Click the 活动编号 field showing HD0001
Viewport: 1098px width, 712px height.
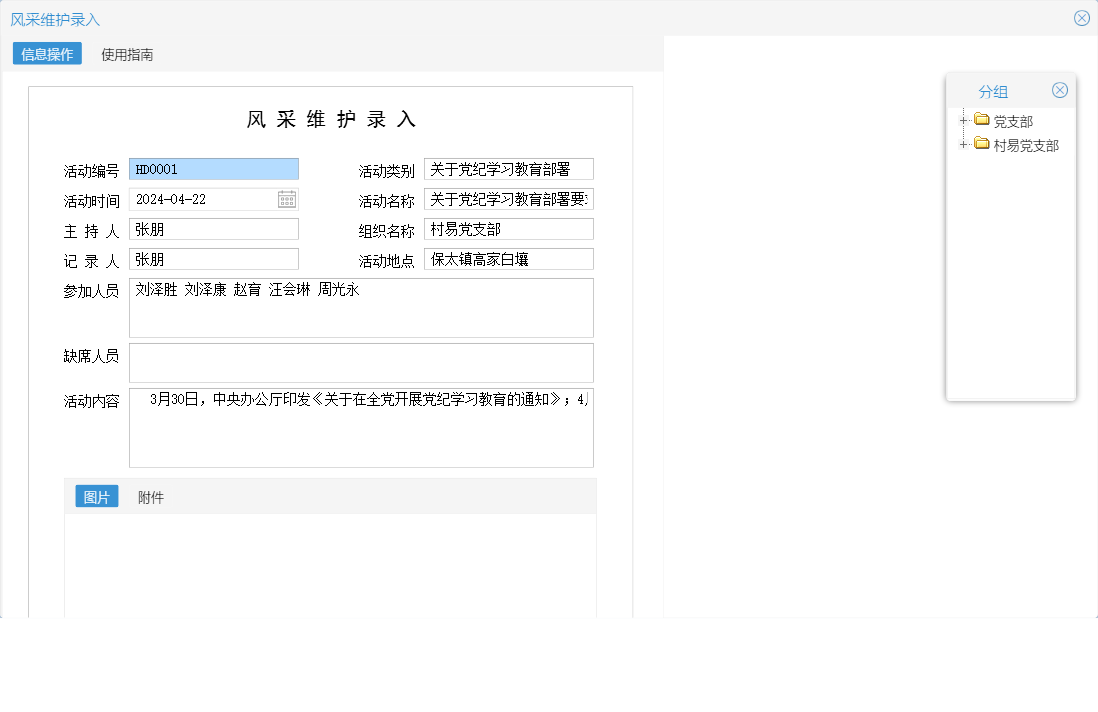click(213, 168)
